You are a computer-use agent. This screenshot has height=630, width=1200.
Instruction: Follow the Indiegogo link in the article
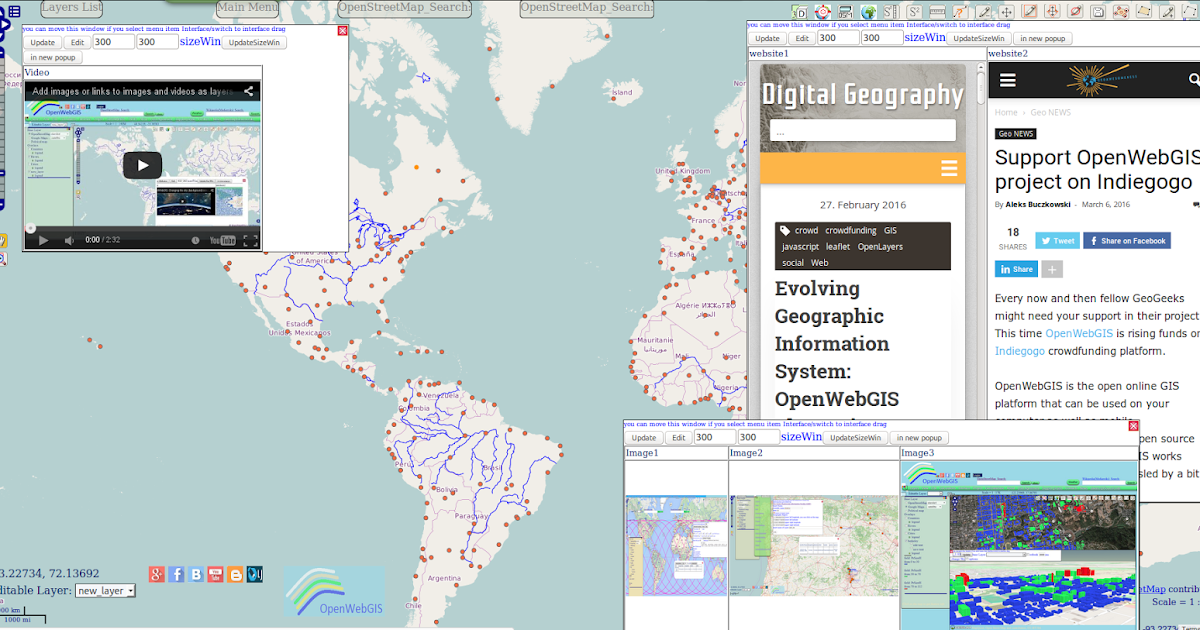pos(1019,351)
